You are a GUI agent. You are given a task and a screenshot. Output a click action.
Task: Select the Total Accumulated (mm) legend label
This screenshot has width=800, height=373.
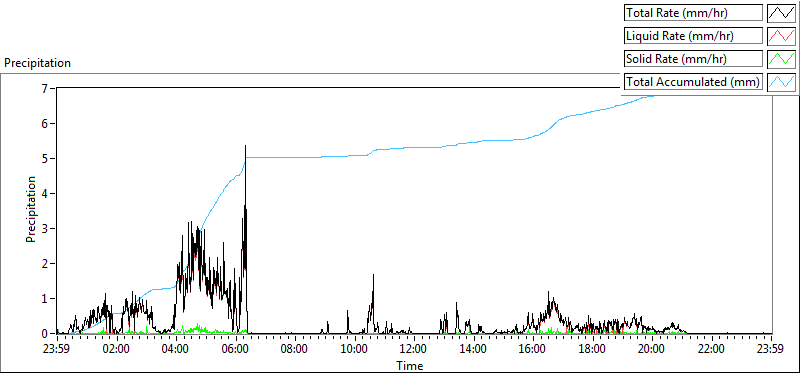[x=693, y=82]
